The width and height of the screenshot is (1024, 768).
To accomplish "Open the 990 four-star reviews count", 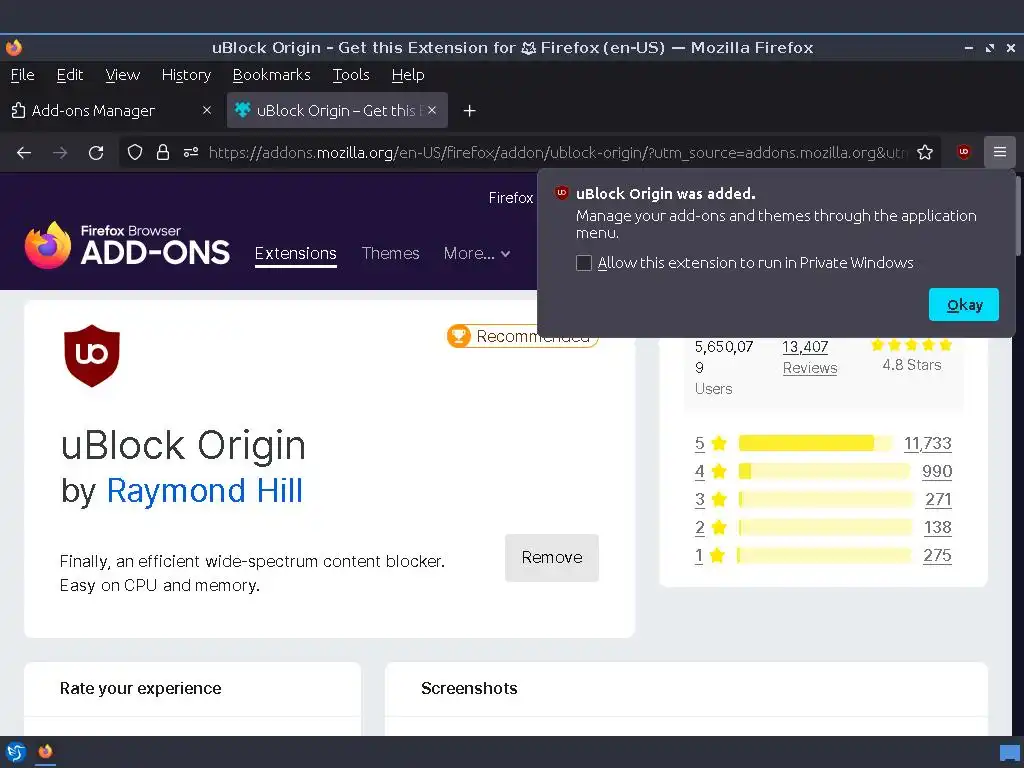I will (936, 472).
